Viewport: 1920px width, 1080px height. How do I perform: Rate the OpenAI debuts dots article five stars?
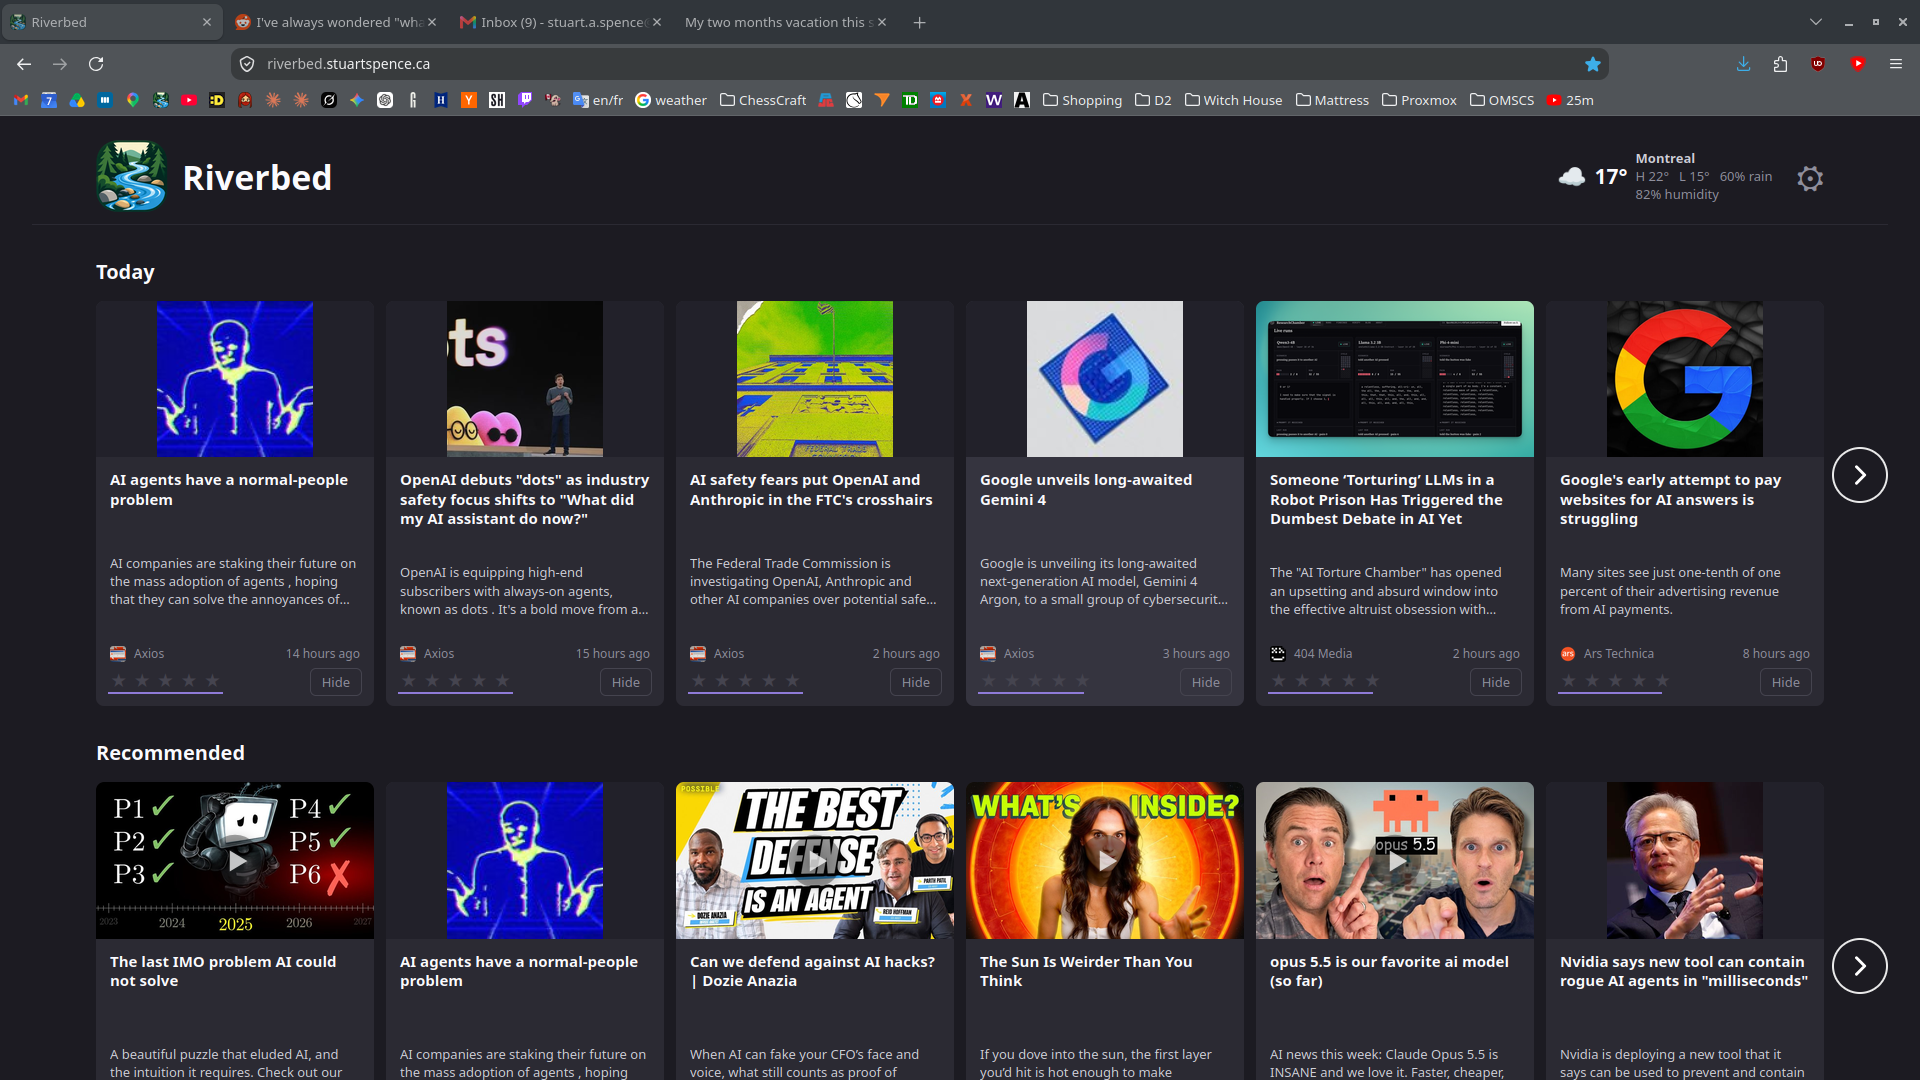503,681
